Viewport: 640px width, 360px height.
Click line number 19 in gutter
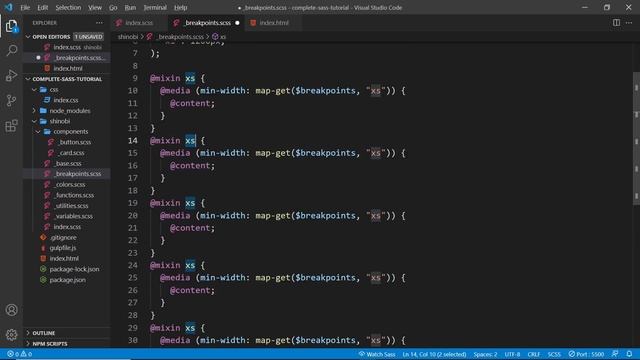click(x=133, y=203)
